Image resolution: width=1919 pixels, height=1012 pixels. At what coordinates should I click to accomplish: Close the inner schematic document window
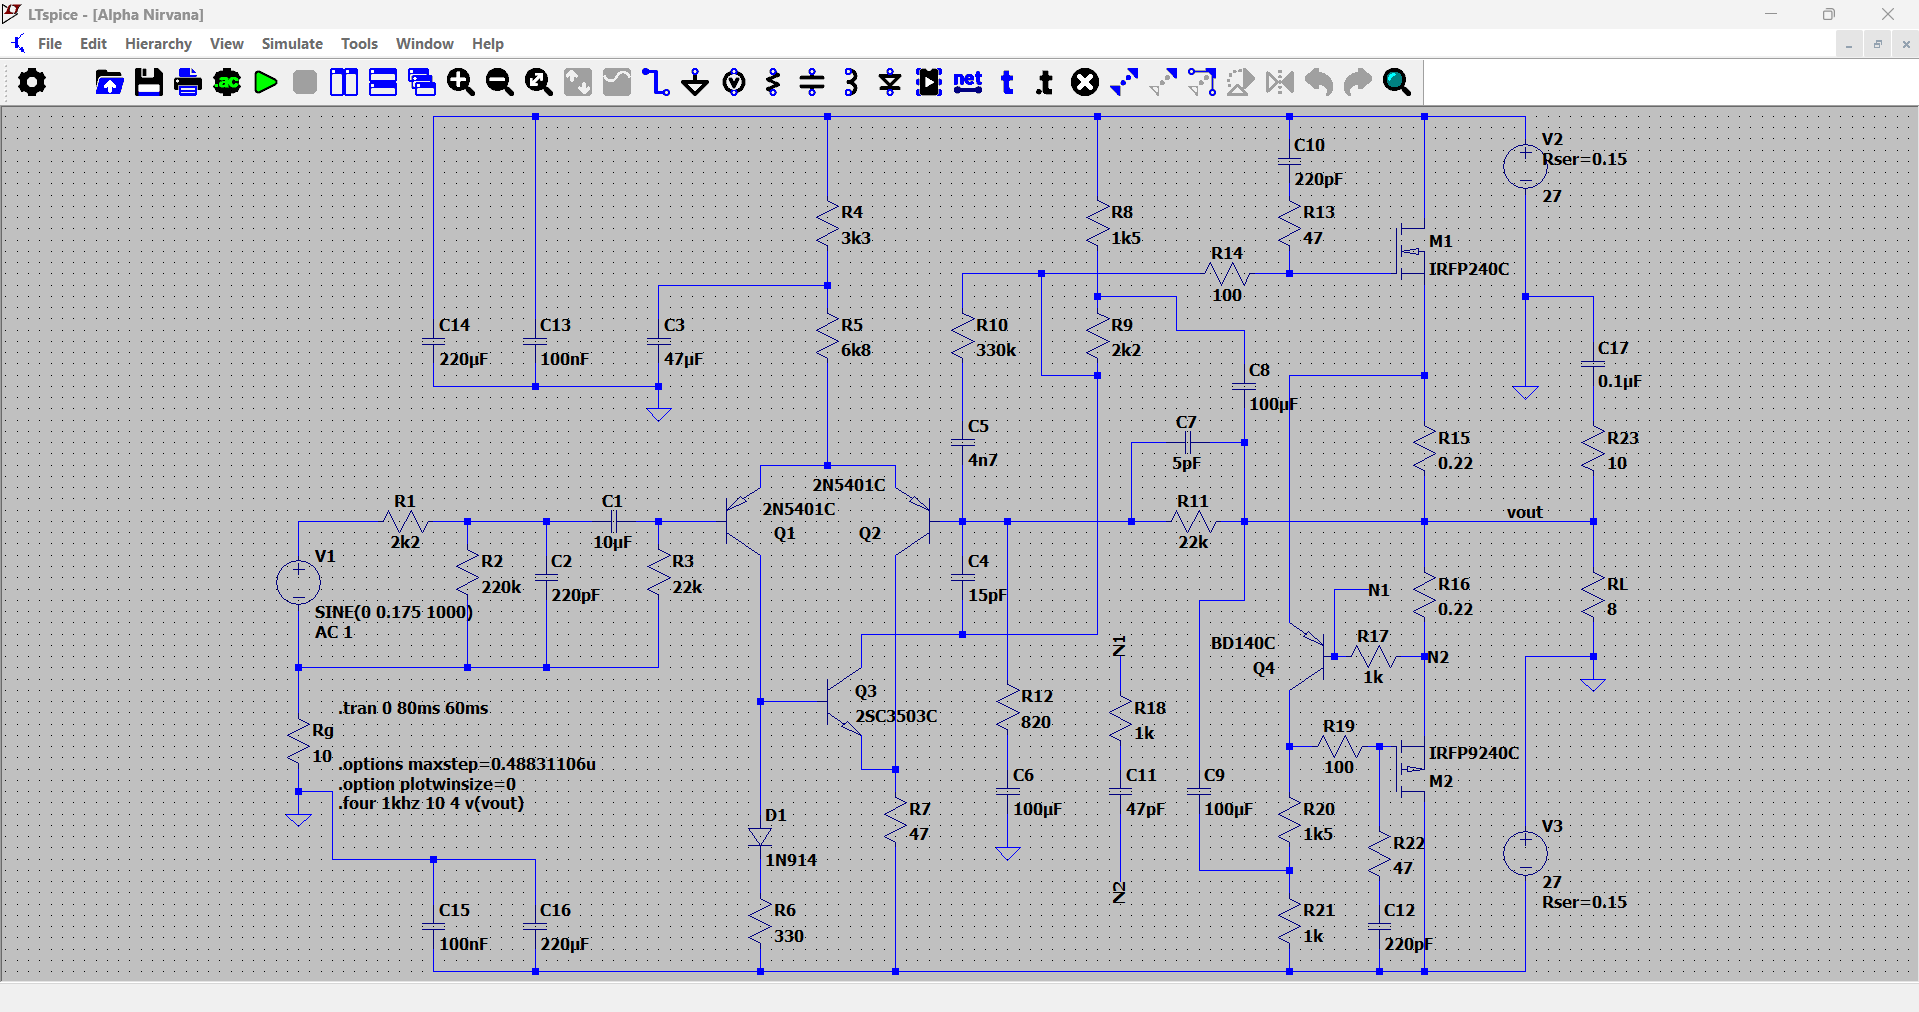tap(1906, 44)
